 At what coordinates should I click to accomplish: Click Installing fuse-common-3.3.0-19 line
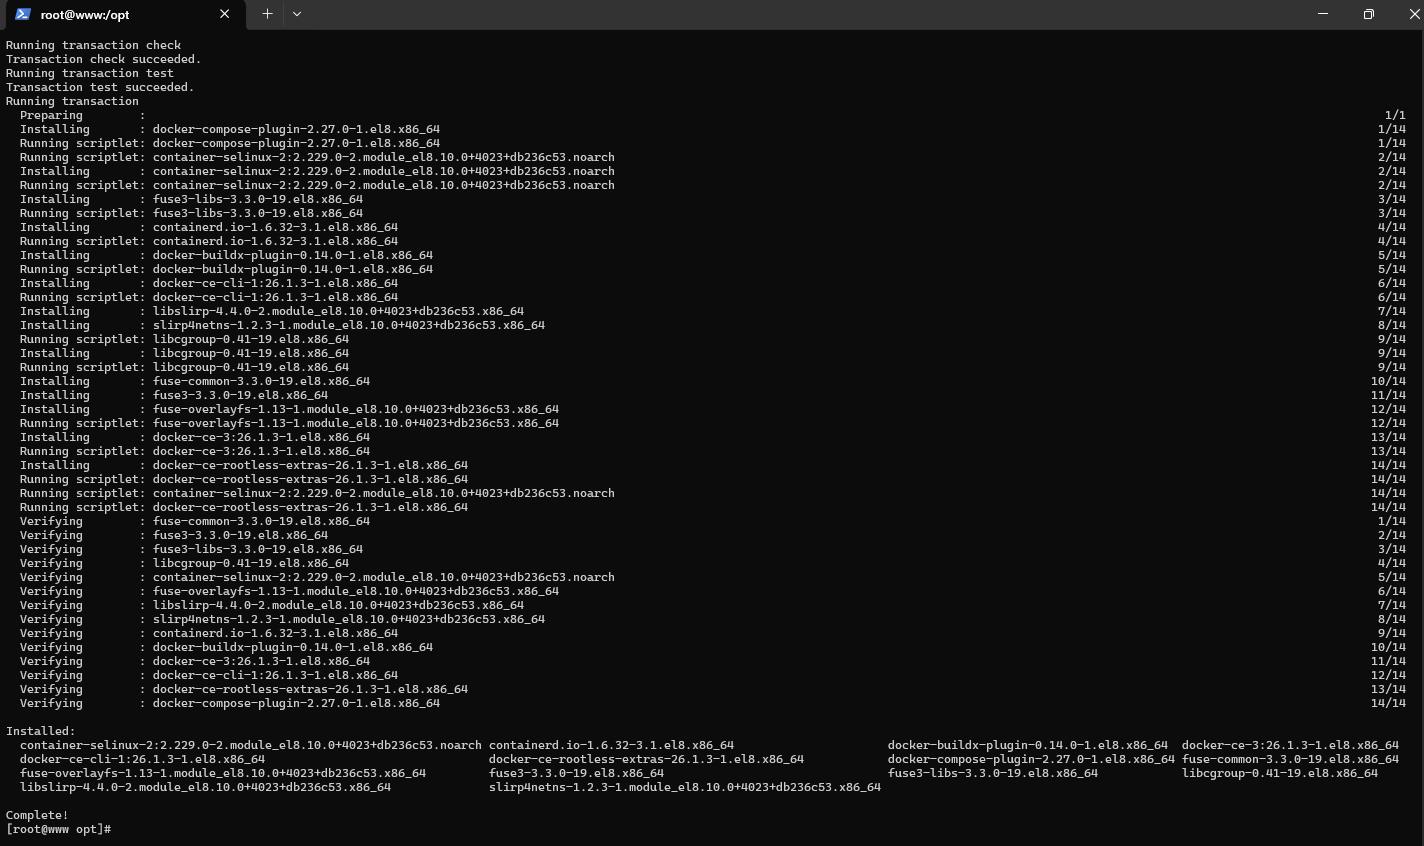pos(712,381)
